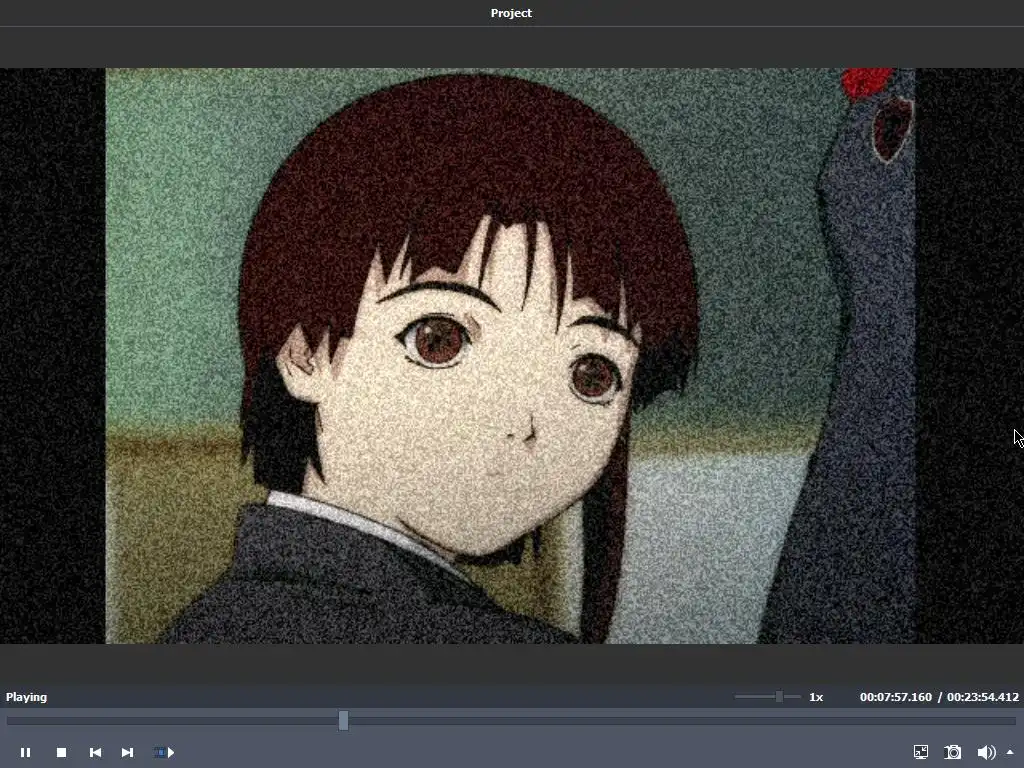Click the playback speed slider handle
Image resolution: width=1024 pixels, height=768 pixels.
[x=779, y=697]
